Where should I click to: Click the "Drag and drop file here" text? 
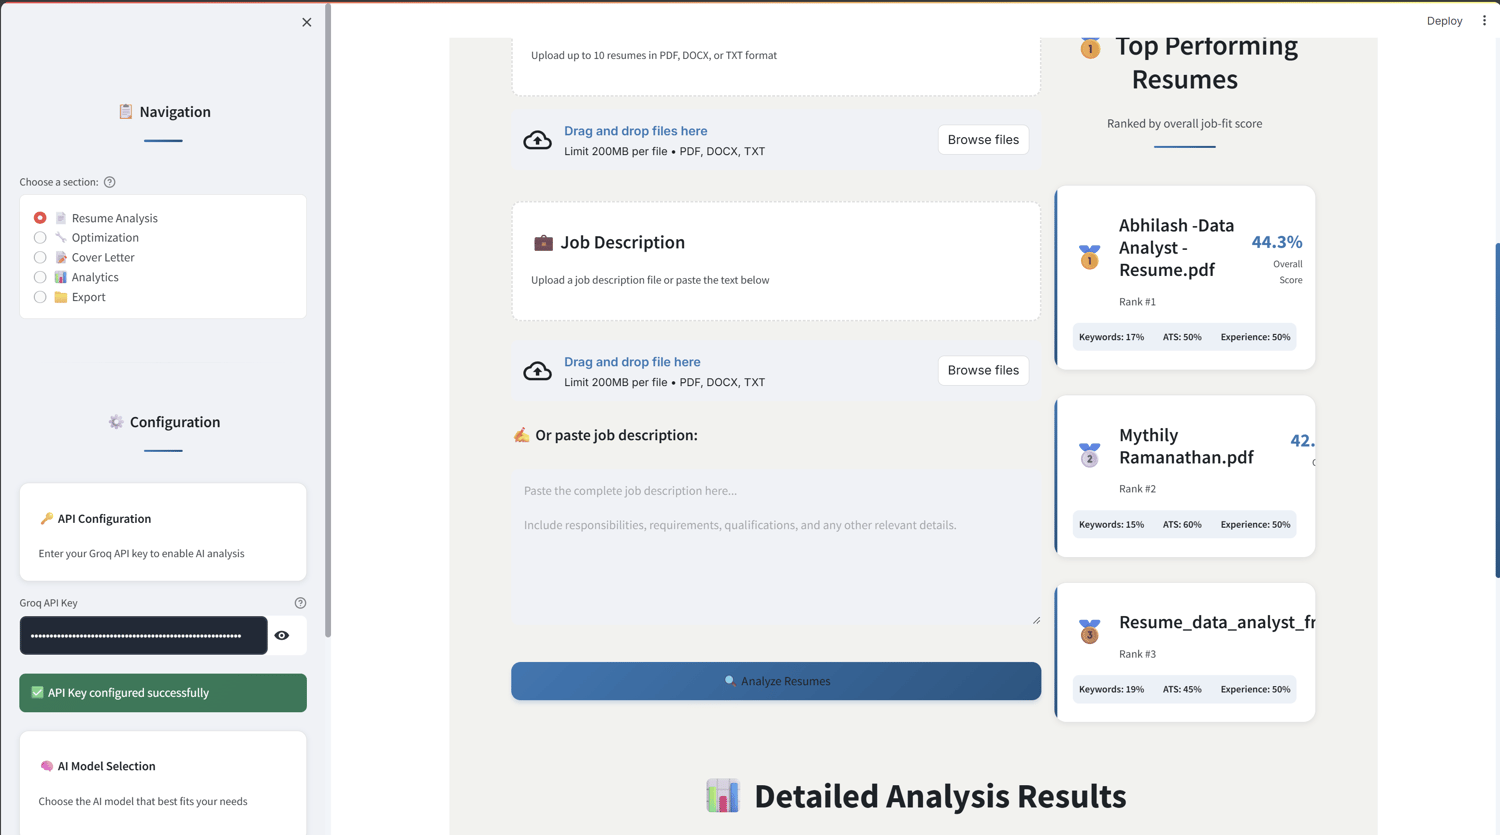[632, 362]
